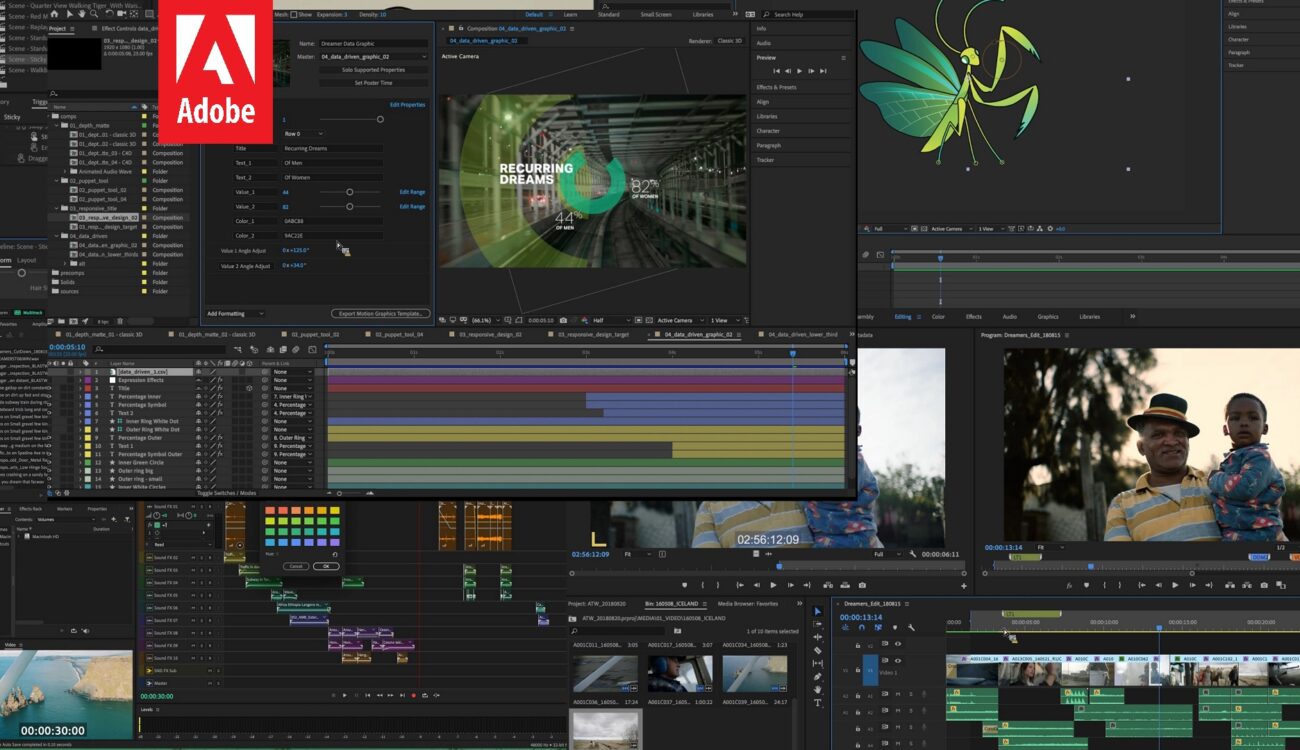This screenshot has width=1300, height=750.
Task: Open the Add Formatting dropdown
Action: [235, 314]
